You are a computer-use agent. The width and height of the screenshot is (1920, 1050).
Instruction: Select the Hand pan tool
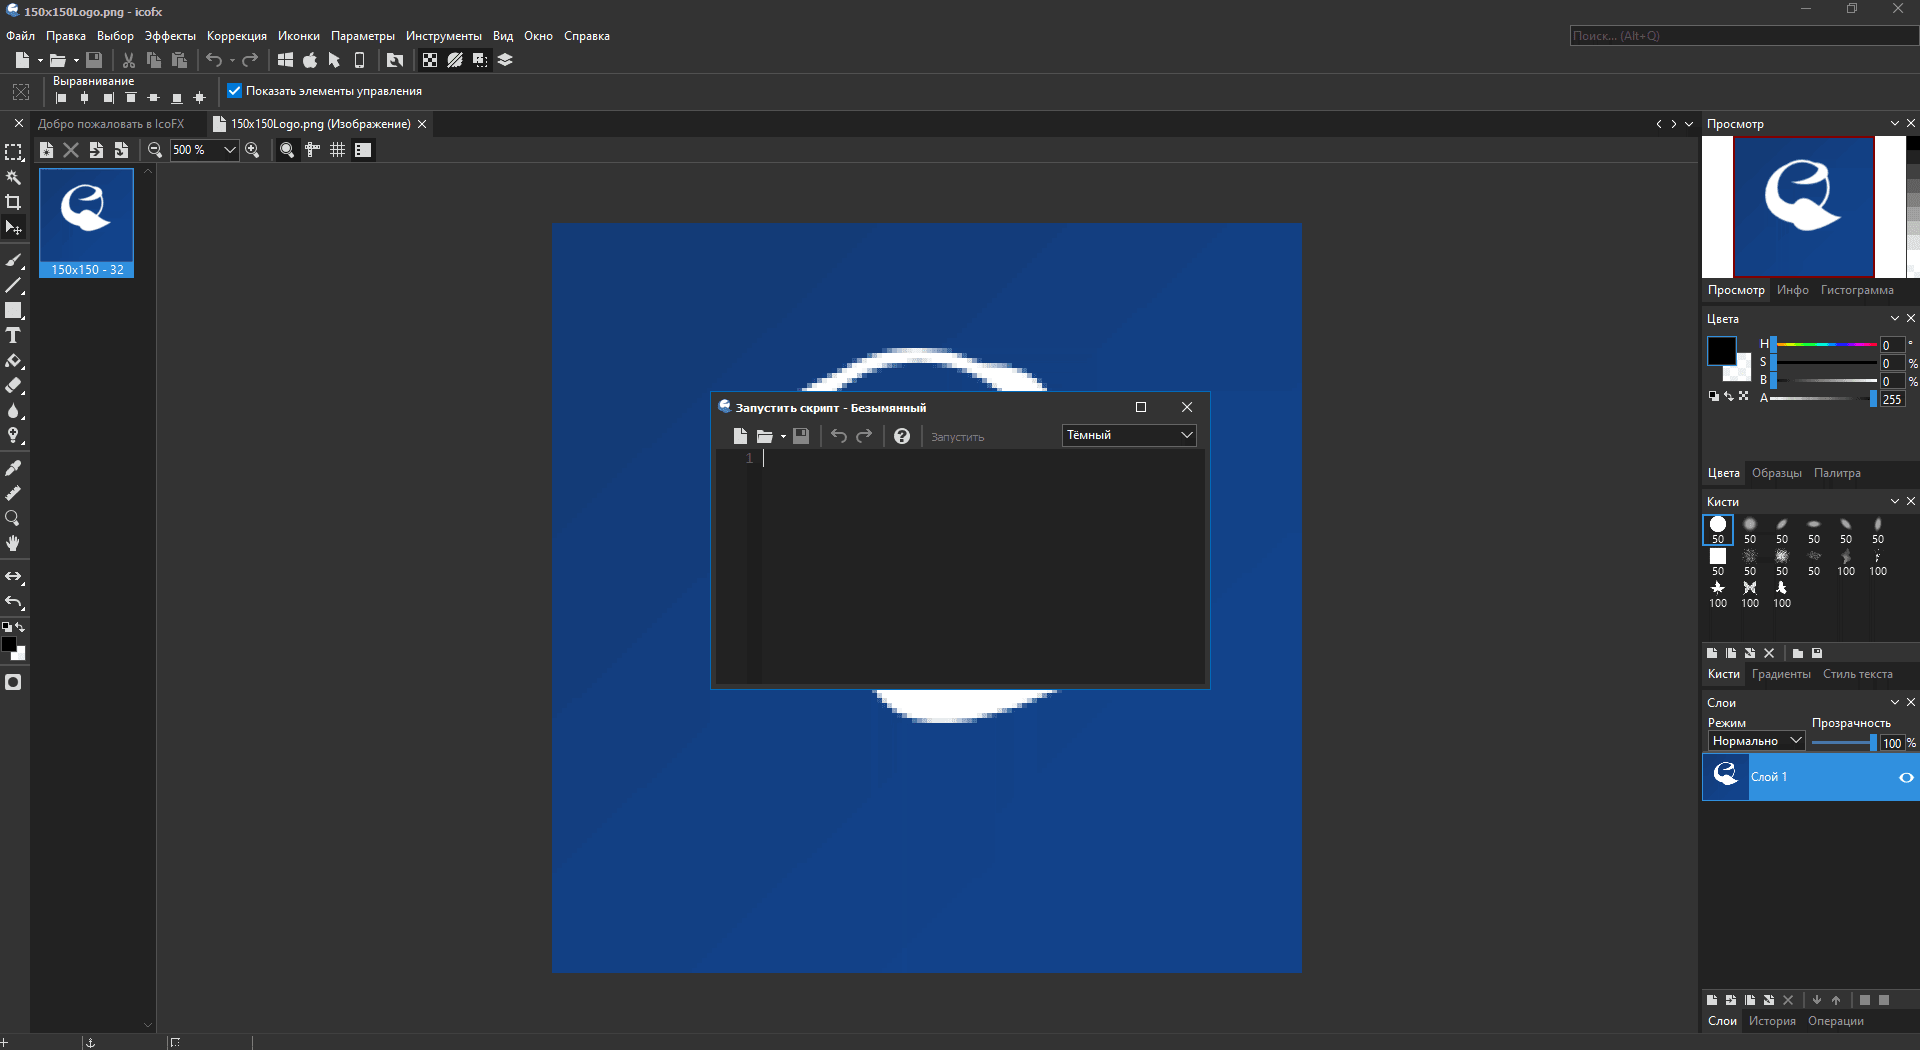coord(13,543)
